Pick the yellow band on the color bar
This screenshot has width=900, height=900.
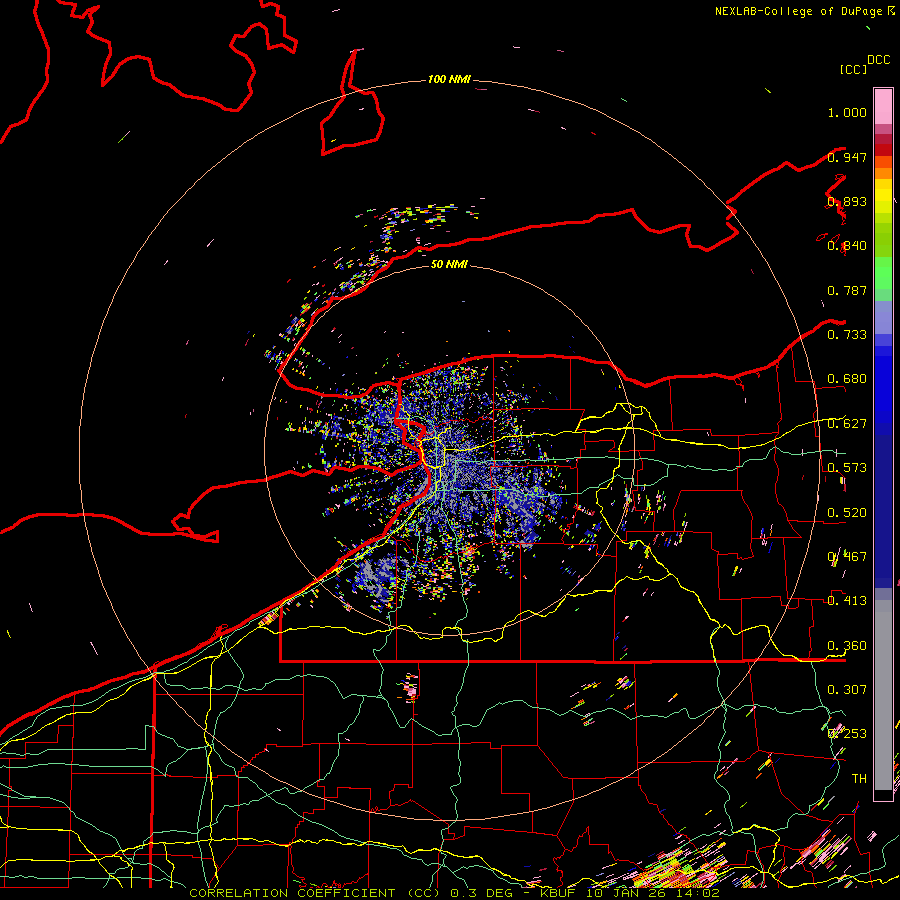[883, 196]
